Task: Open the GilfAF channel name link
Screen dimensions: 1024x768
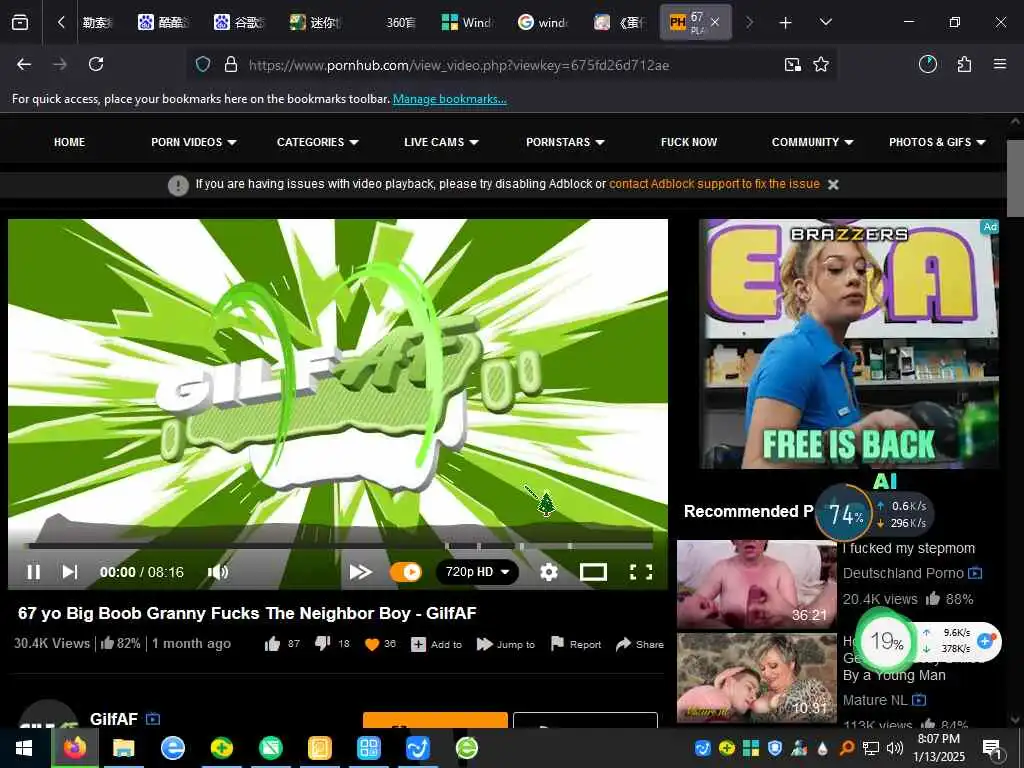Action: [x=114, y=719]
